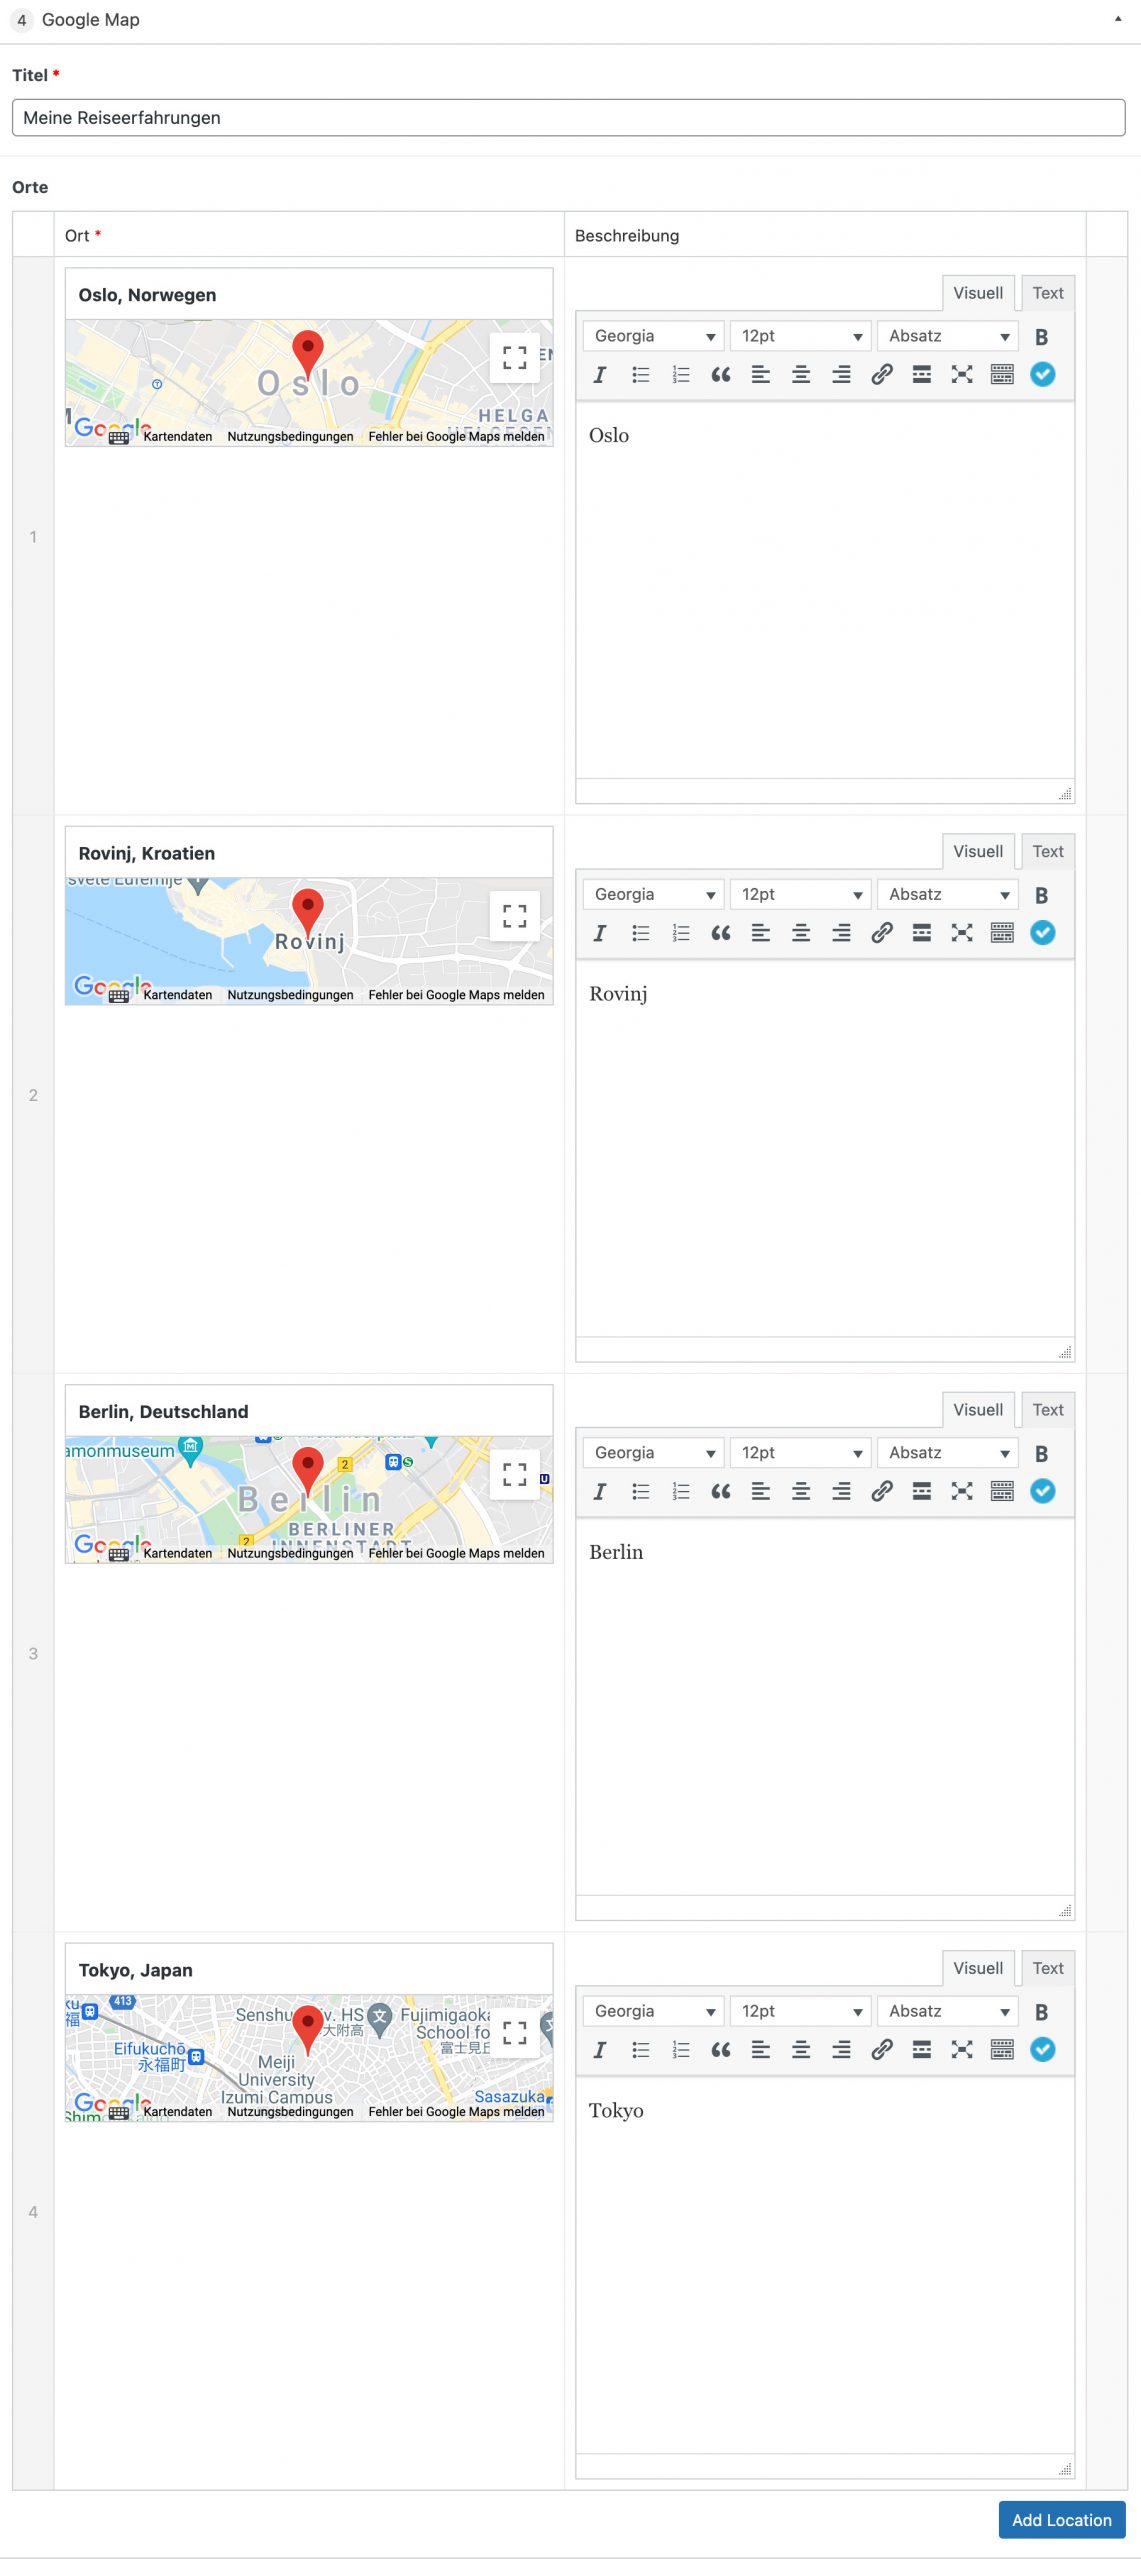Expand the Berlin map to fullscreen
The width and height of the screenshot is (1141, 2560).
click(x=514, y=1474)
